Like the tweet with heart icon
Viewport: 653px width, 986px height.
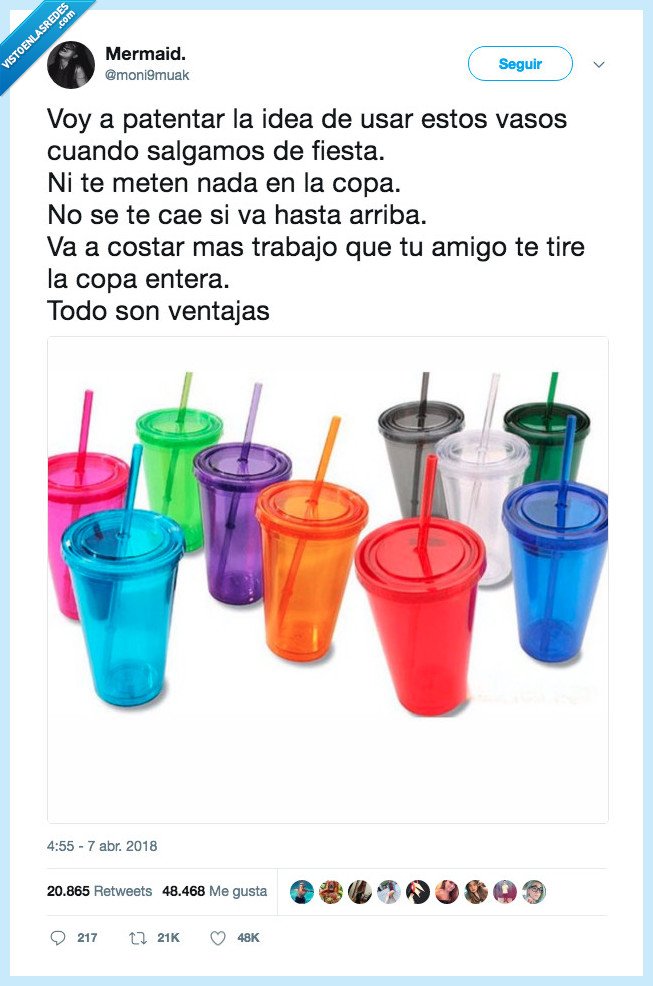(x=218, y=938)
